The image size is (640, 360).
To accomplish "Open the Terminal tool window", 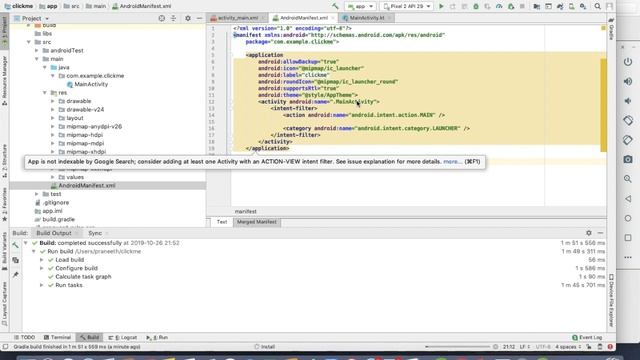I will [x=58, y=338].
